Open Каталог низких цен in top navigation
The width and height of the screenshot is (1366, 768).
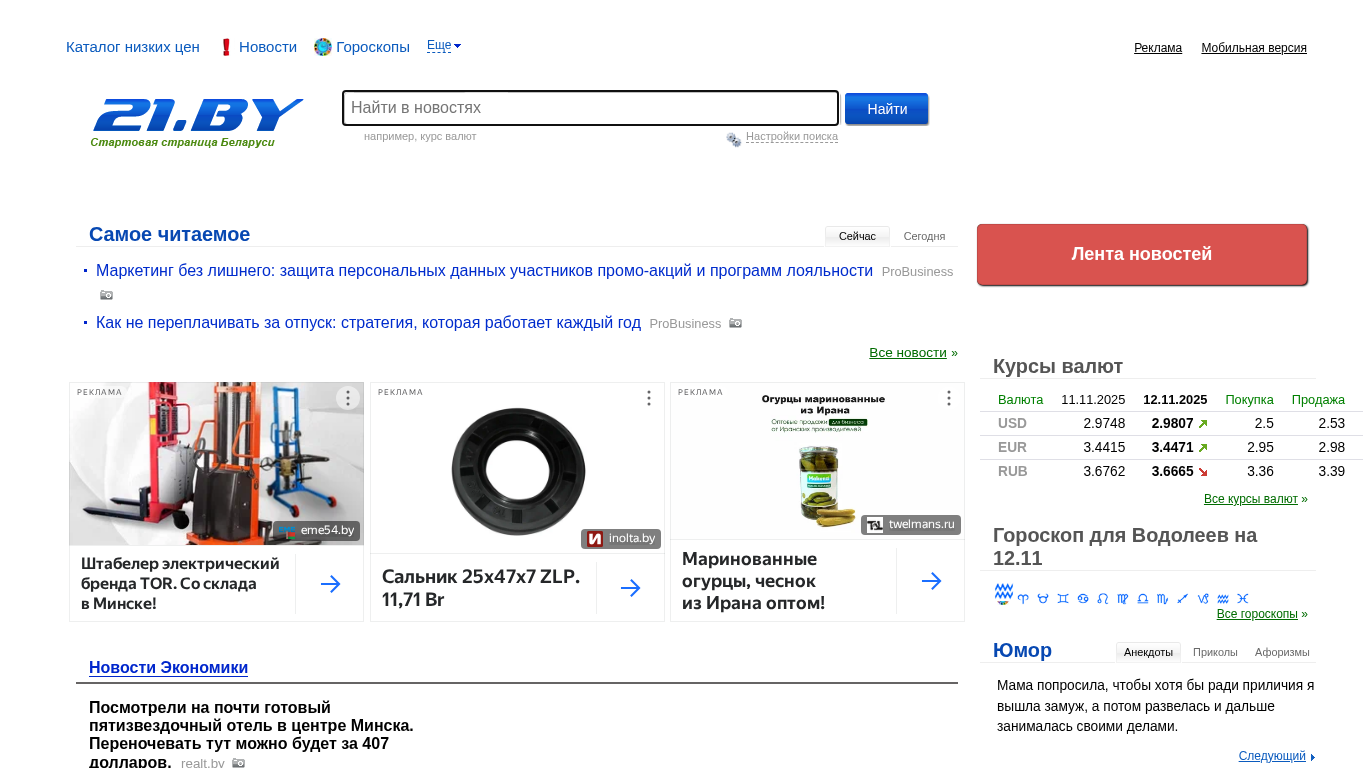click(133, 47)
